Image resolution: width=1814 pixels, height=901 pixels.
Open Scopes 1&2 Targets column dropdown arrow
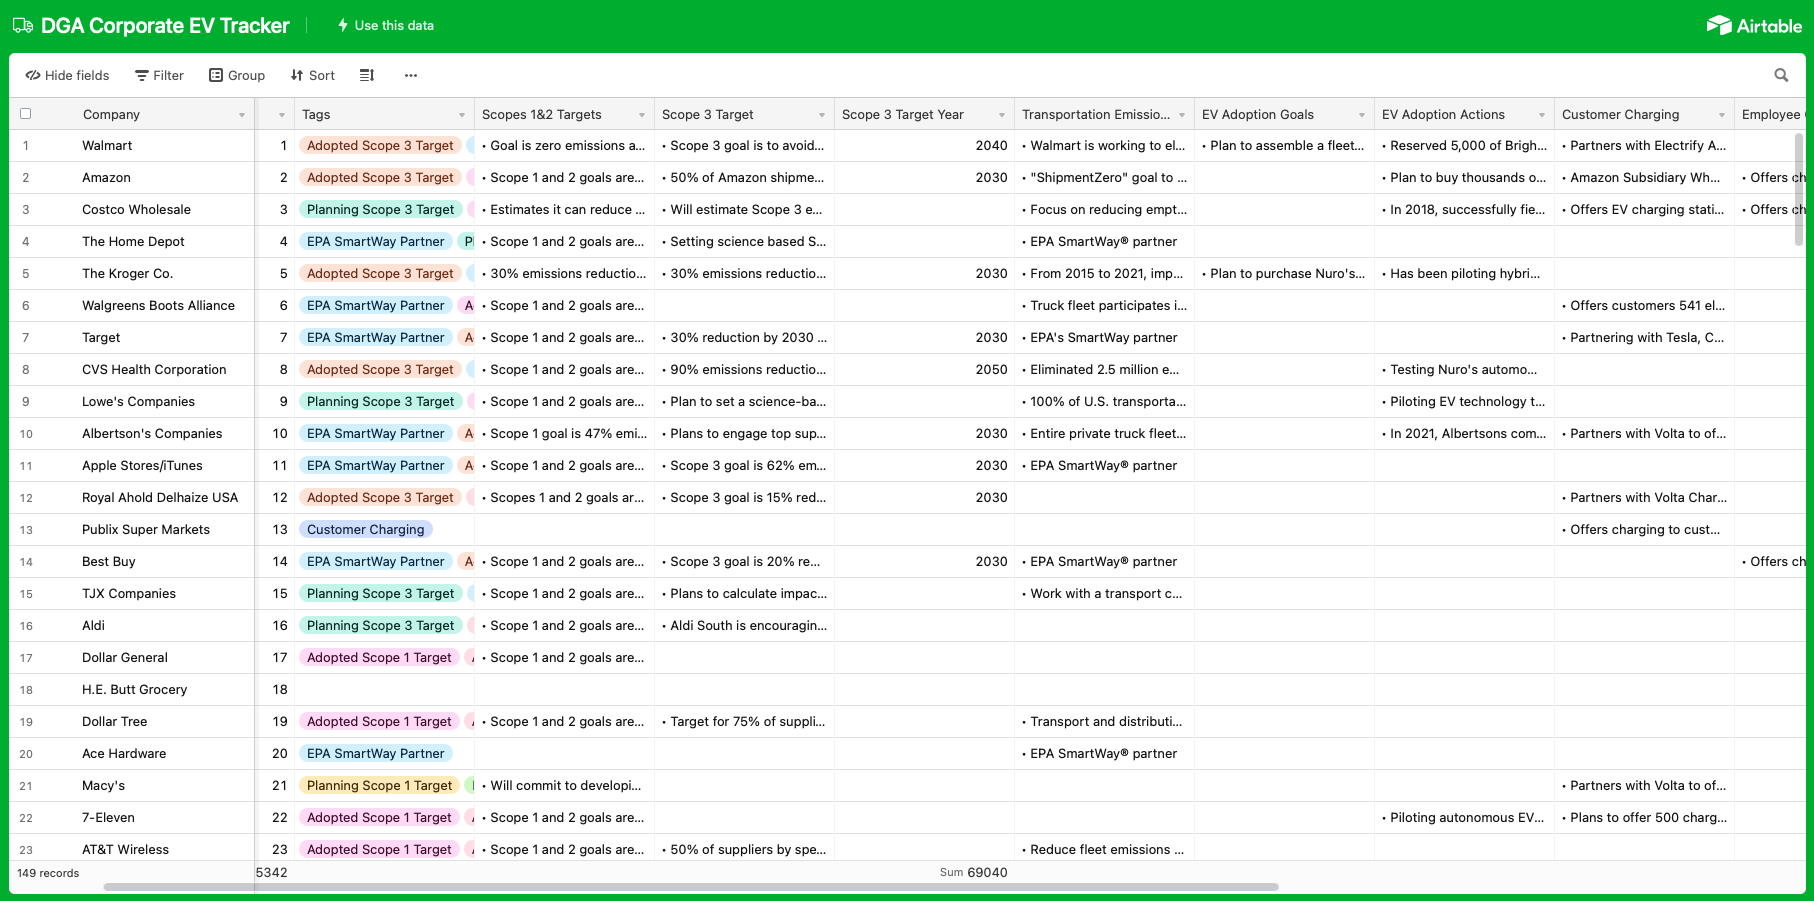pos(642,115)
